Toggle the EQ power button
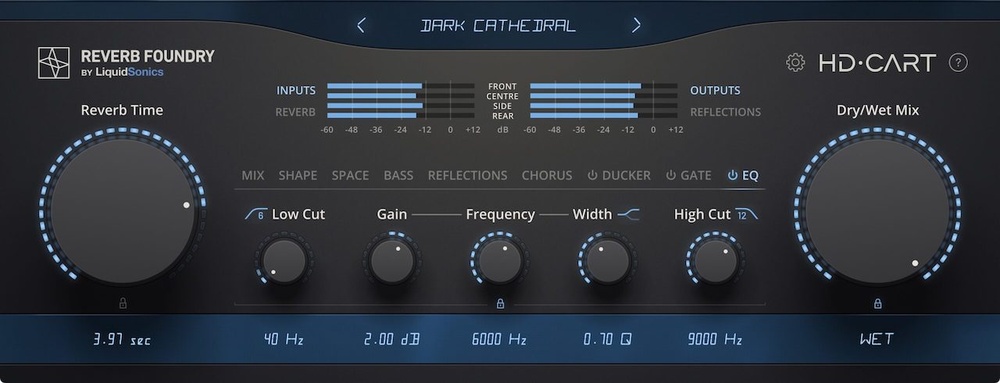The width and height of the screenshot is (1000, 383). [733, 175]
